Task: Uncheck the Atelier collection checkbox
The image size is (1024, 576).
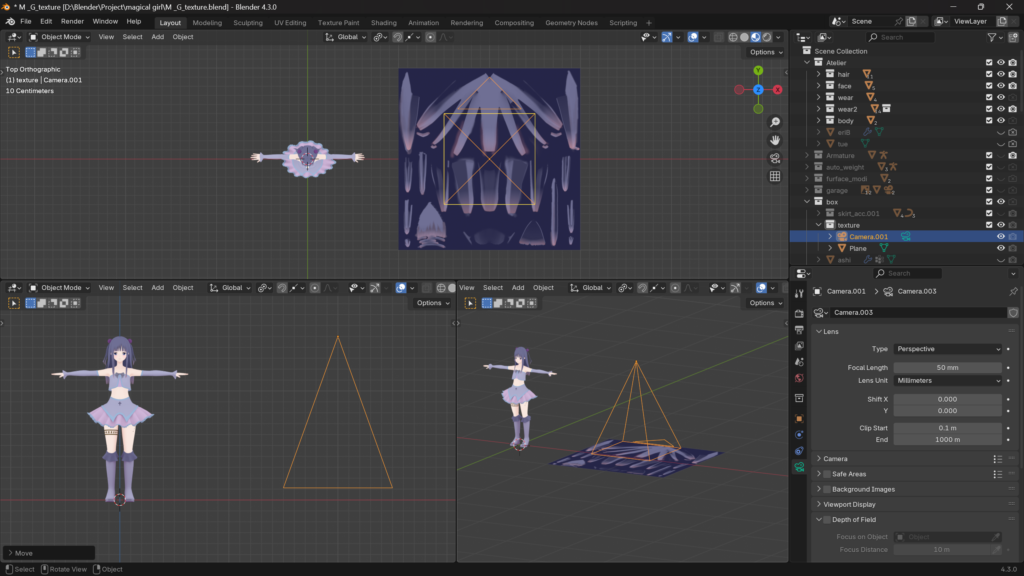Action: pyautogui.click(x=989, y=62)
